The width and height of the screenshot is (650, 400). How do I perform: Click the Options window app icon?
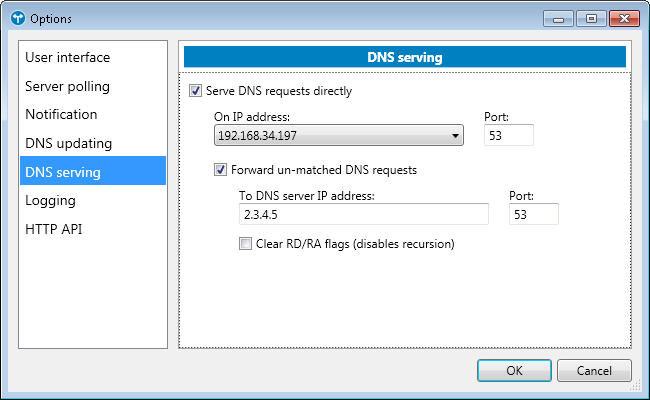[x=16, y=19]
